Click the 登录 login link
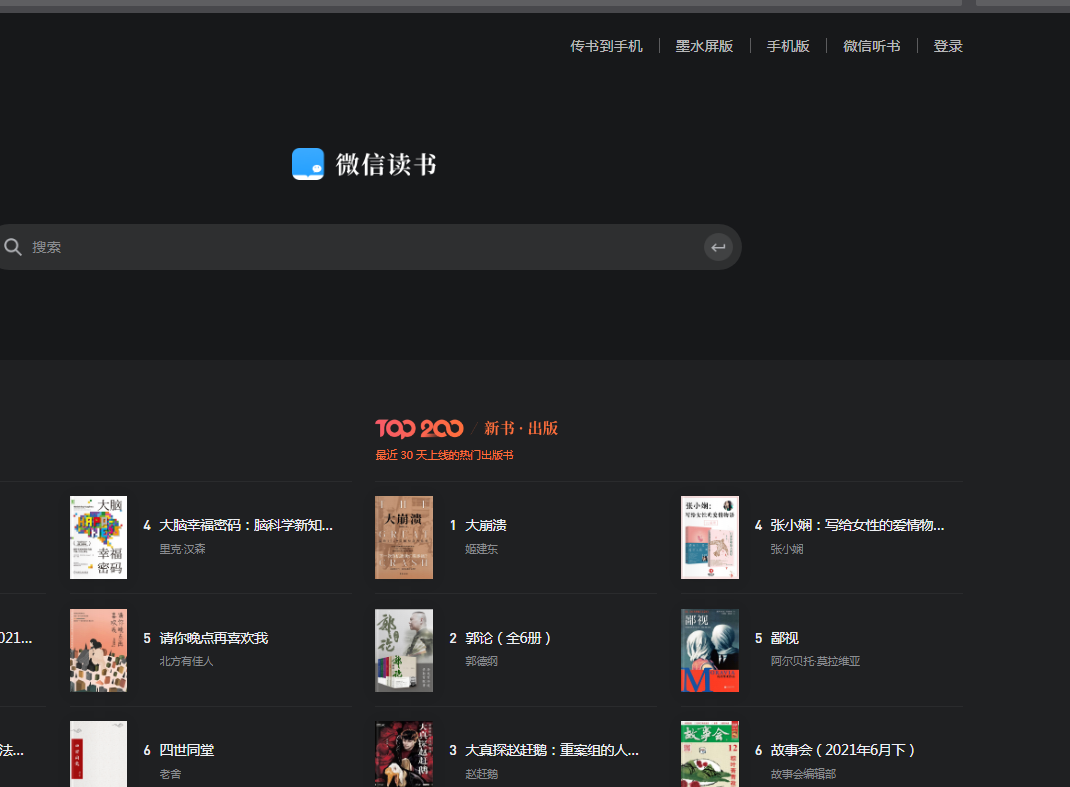Viewport: 1070px width, 787px height. 948,46
